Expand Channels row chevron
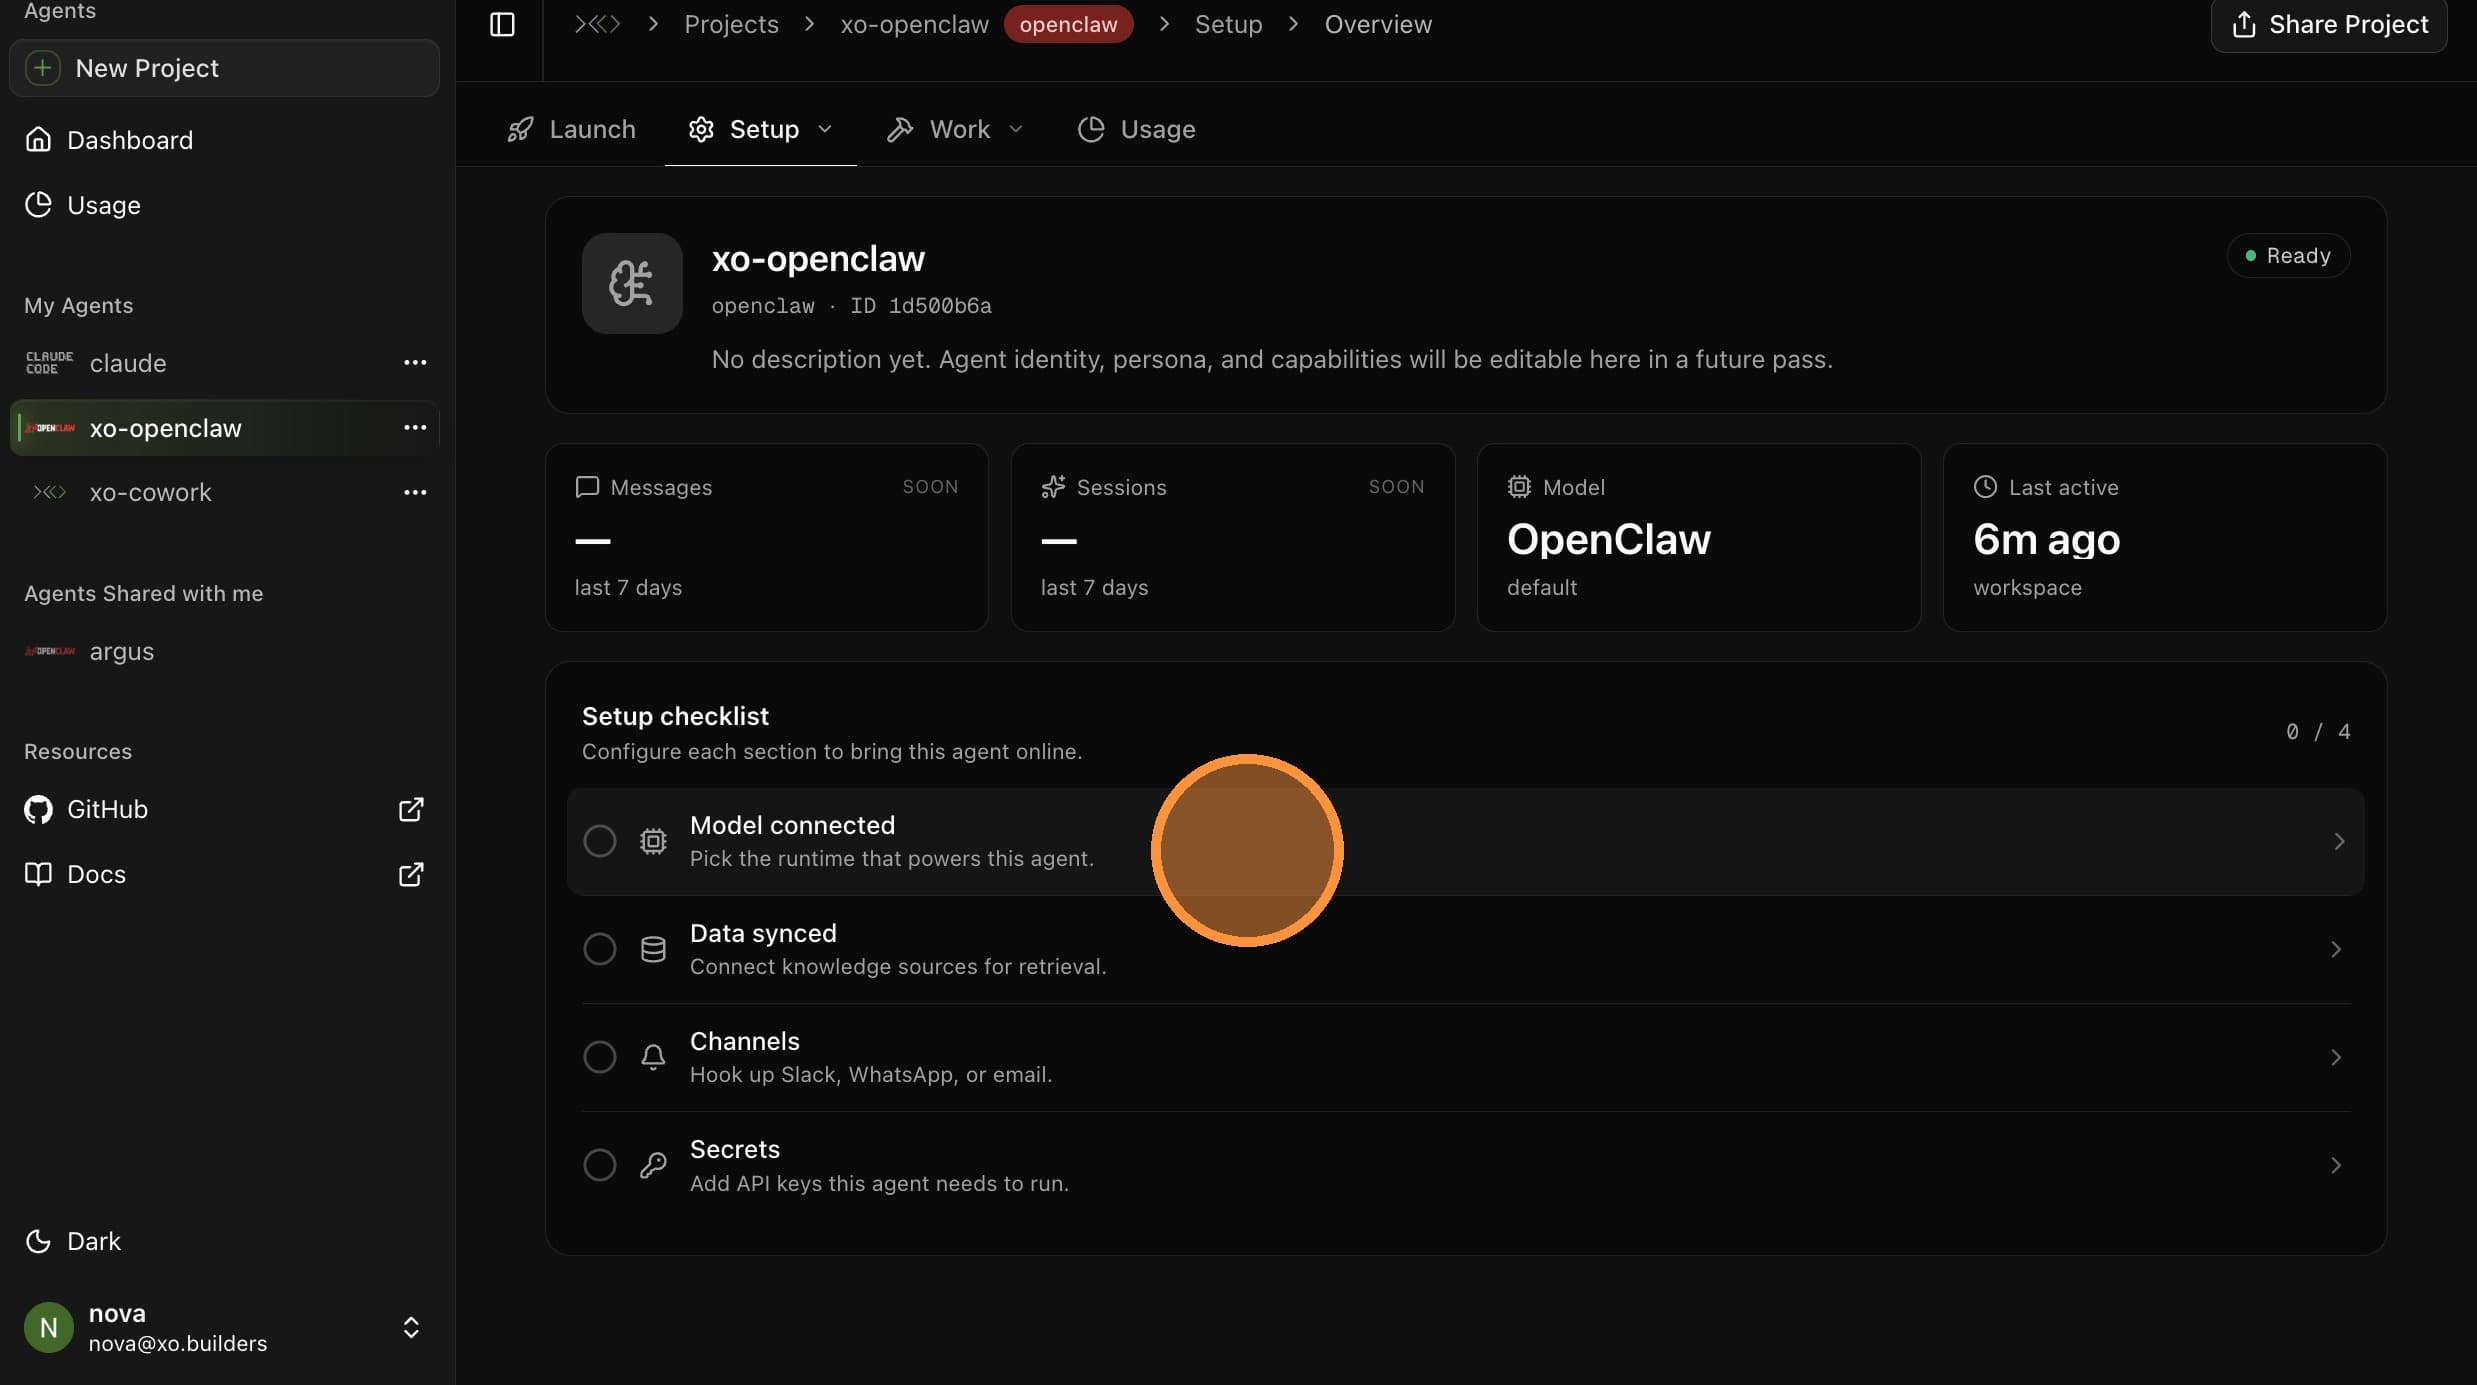 pos(2336,1057)
